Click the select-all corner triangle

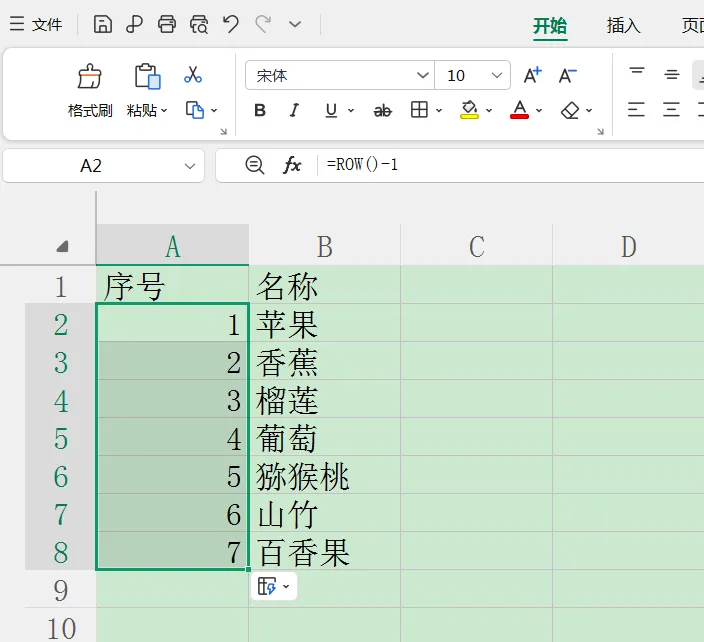pyautogui.click(x=62, y=246)
